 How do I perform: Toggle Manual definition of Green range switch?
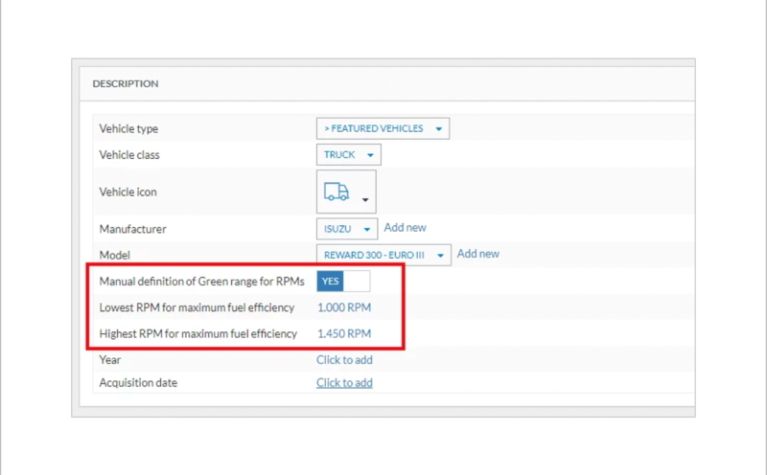[x=343, y=281]
